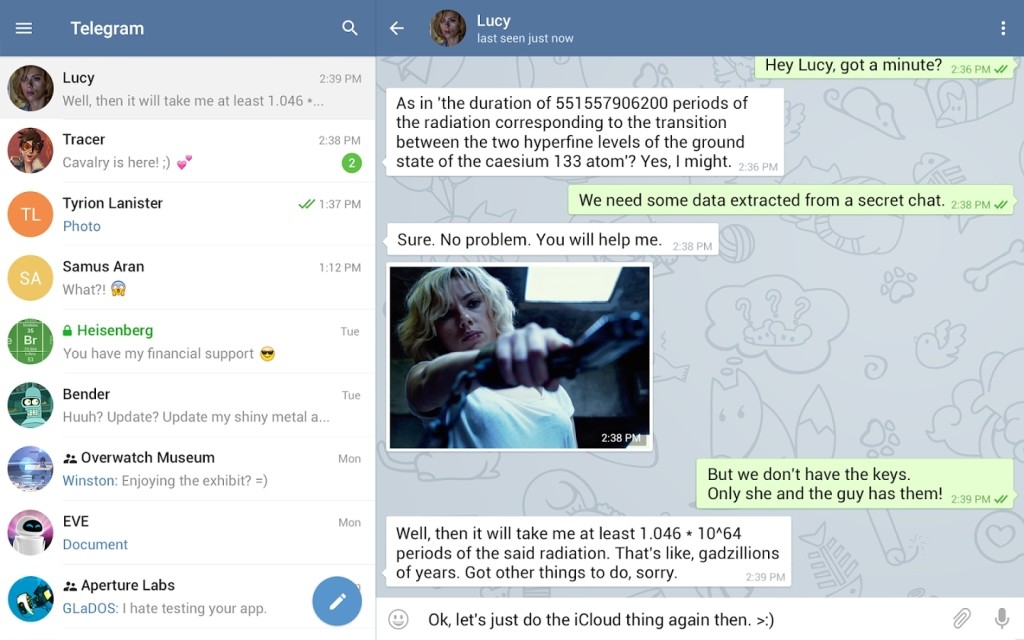Select message about 1.046 * 10^64 periods
Viewport: 1024px width, 640px height.
(x=588, y=552)
